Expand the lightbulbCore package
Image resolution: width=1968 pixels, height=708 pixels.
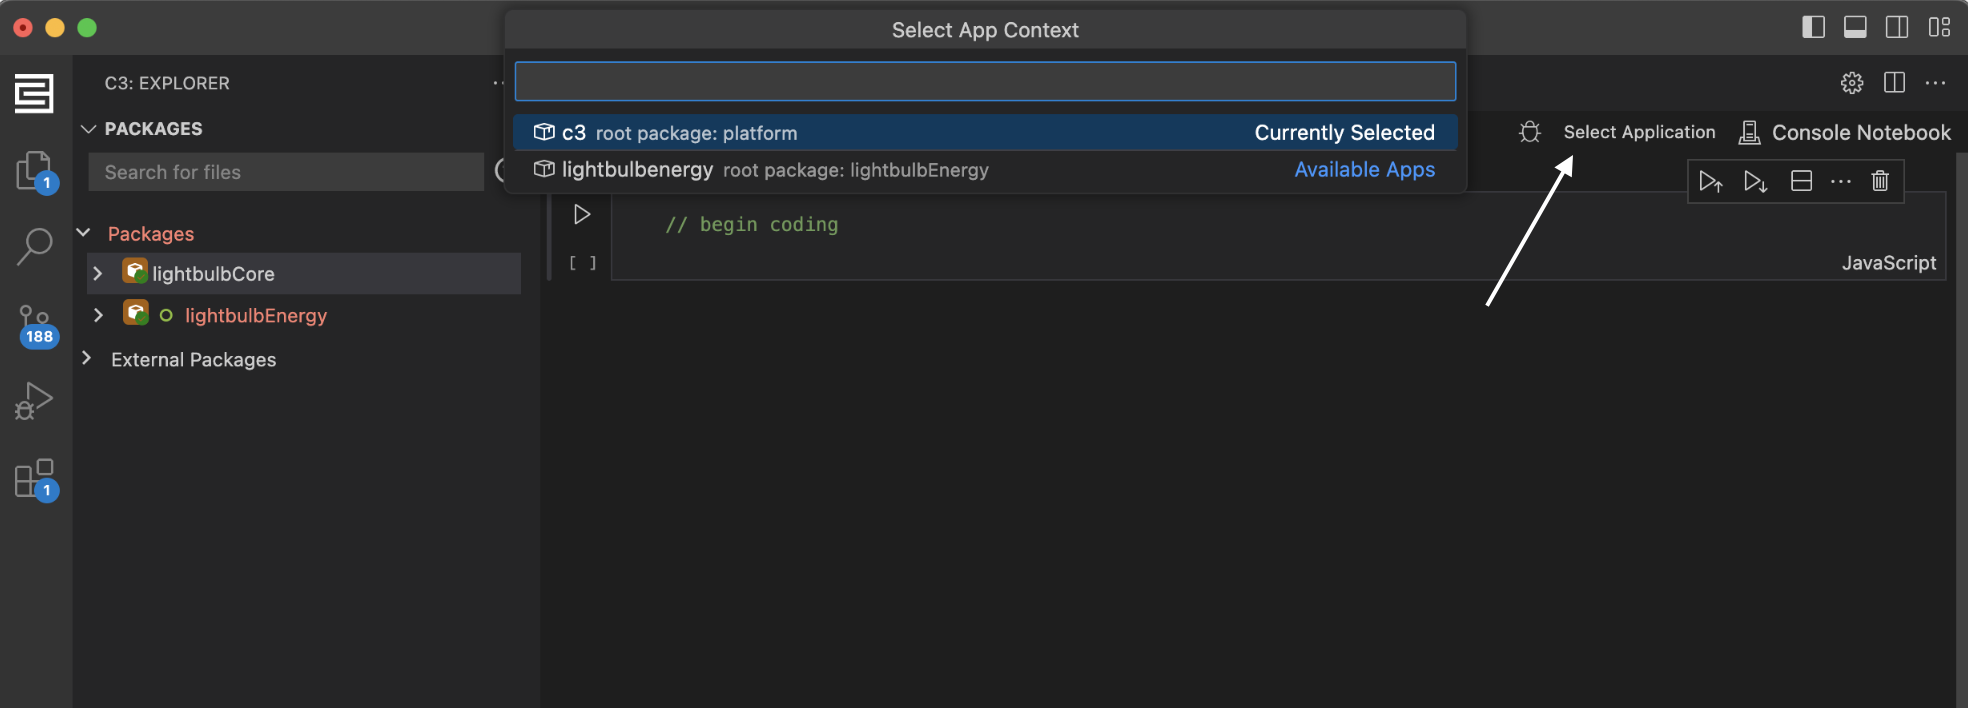pos(98,274)
